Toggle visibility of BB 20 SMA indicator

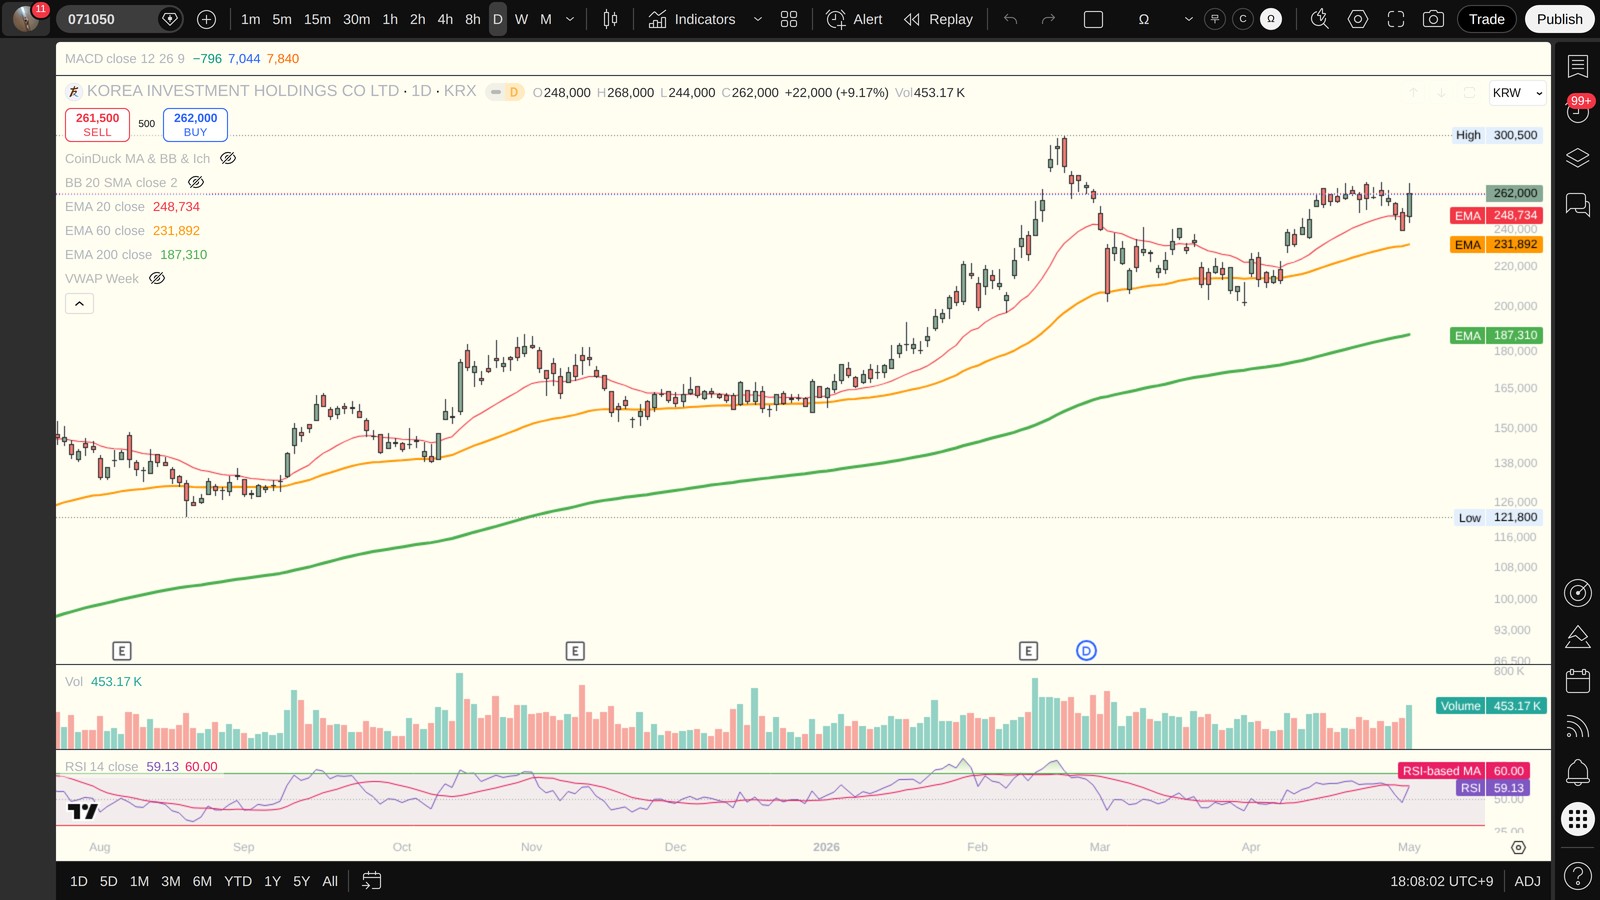coord(196,182)
